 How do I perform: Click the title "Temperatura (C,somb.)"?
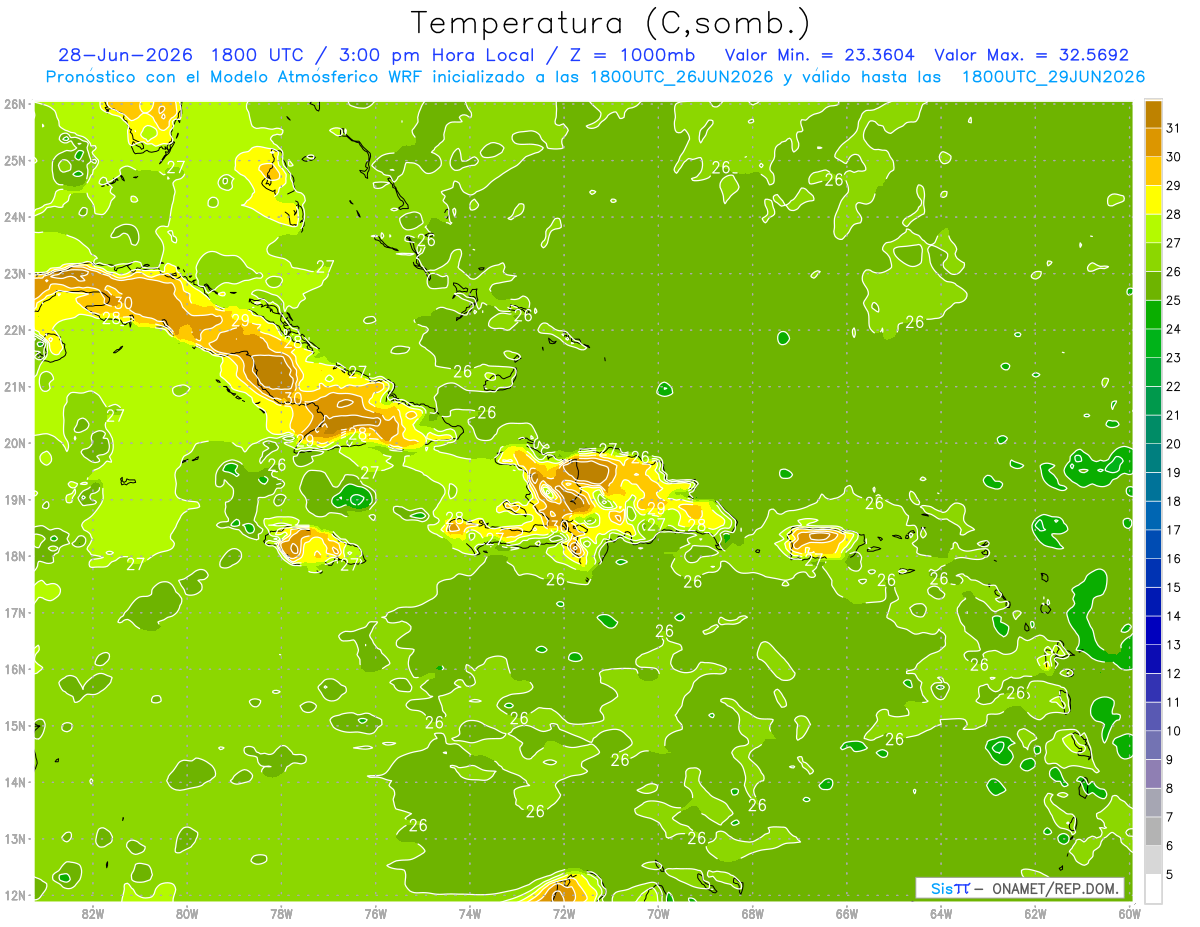click(611, 24)
